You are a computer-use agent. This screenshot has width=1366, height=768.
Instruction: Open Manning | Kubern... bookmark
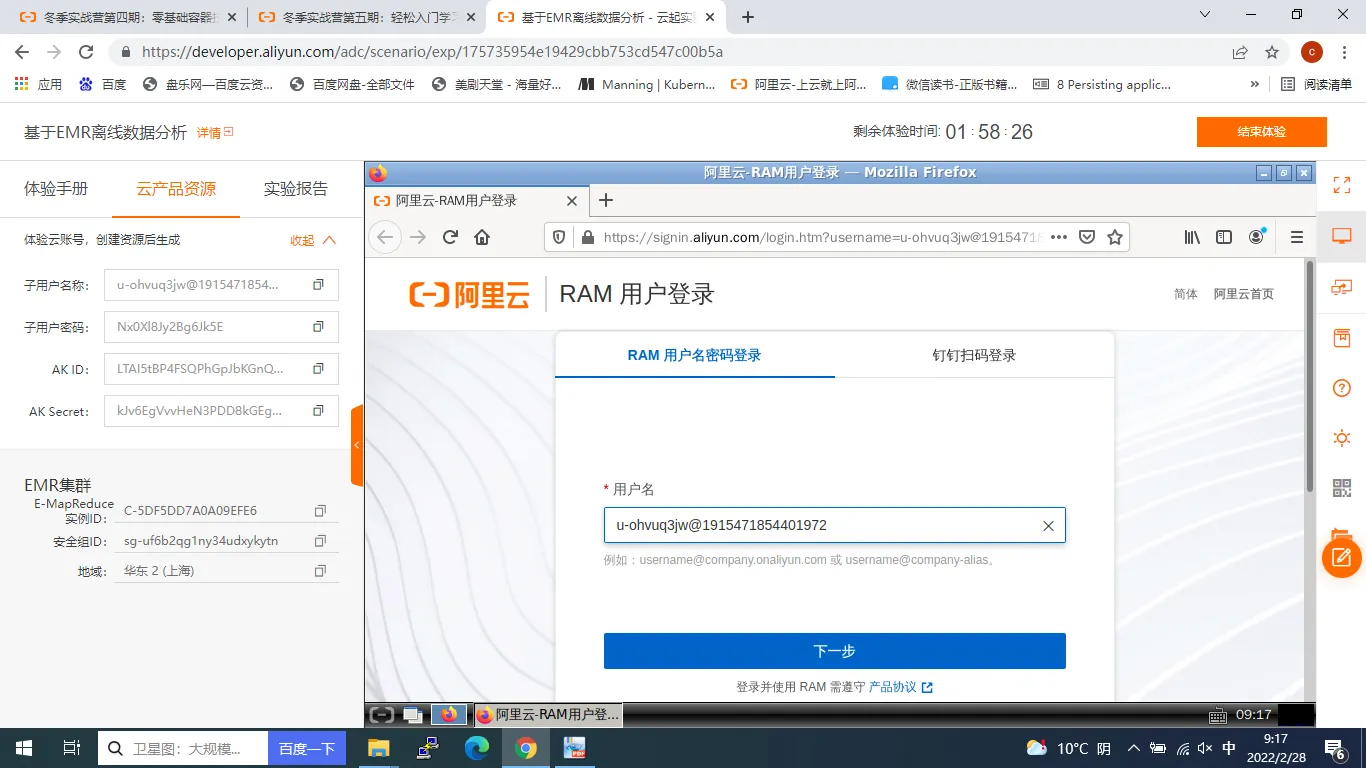coord(647,84)
